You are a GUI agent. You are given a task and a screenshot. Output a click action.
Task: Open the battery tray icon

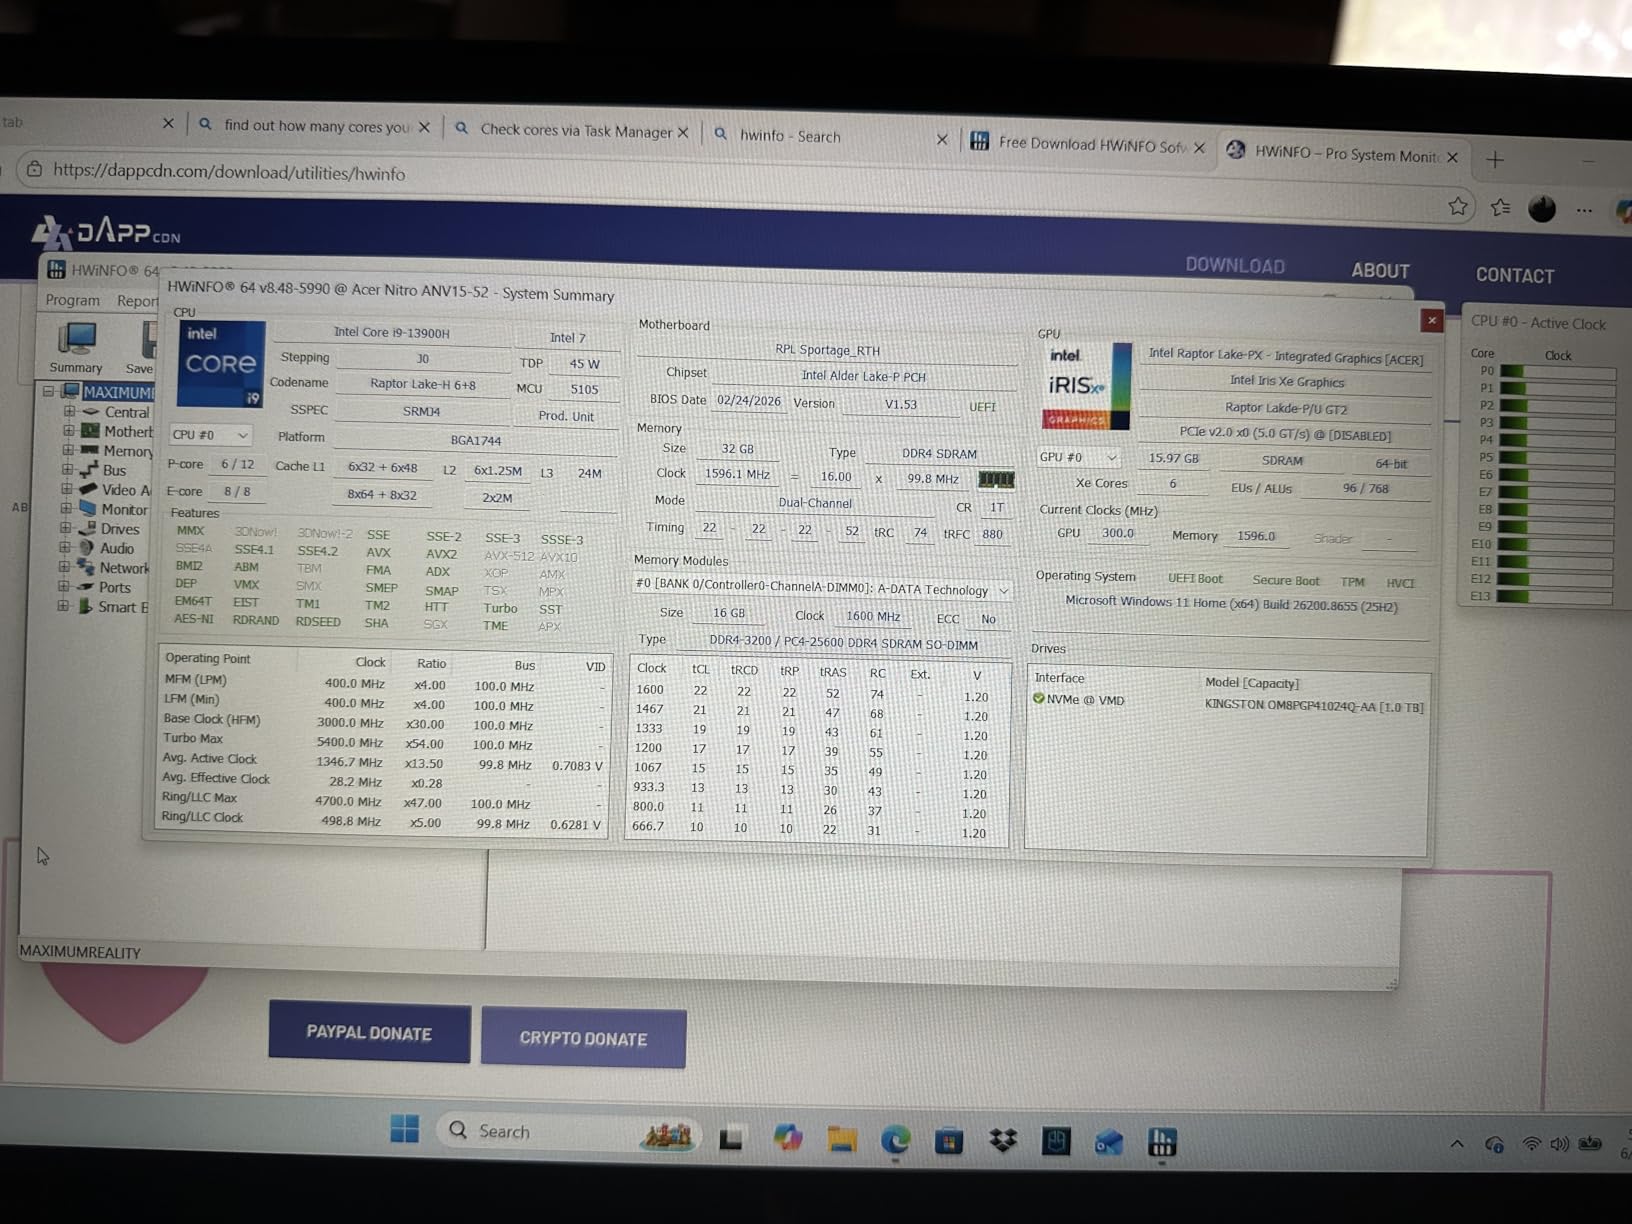point(1590,1143)
